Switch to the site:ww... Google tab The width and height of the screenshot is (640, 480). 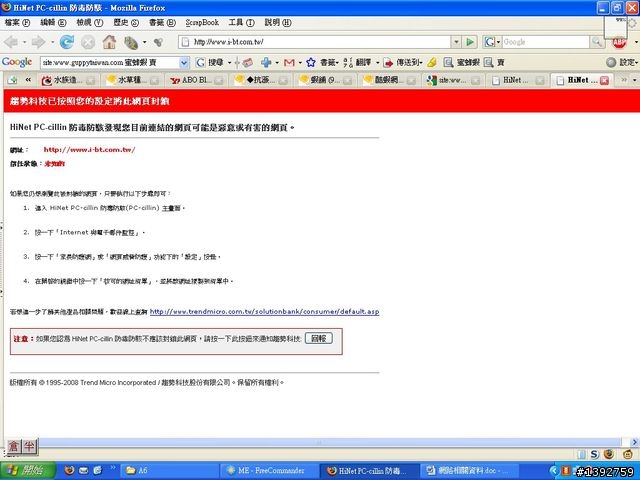coord(453,80)
